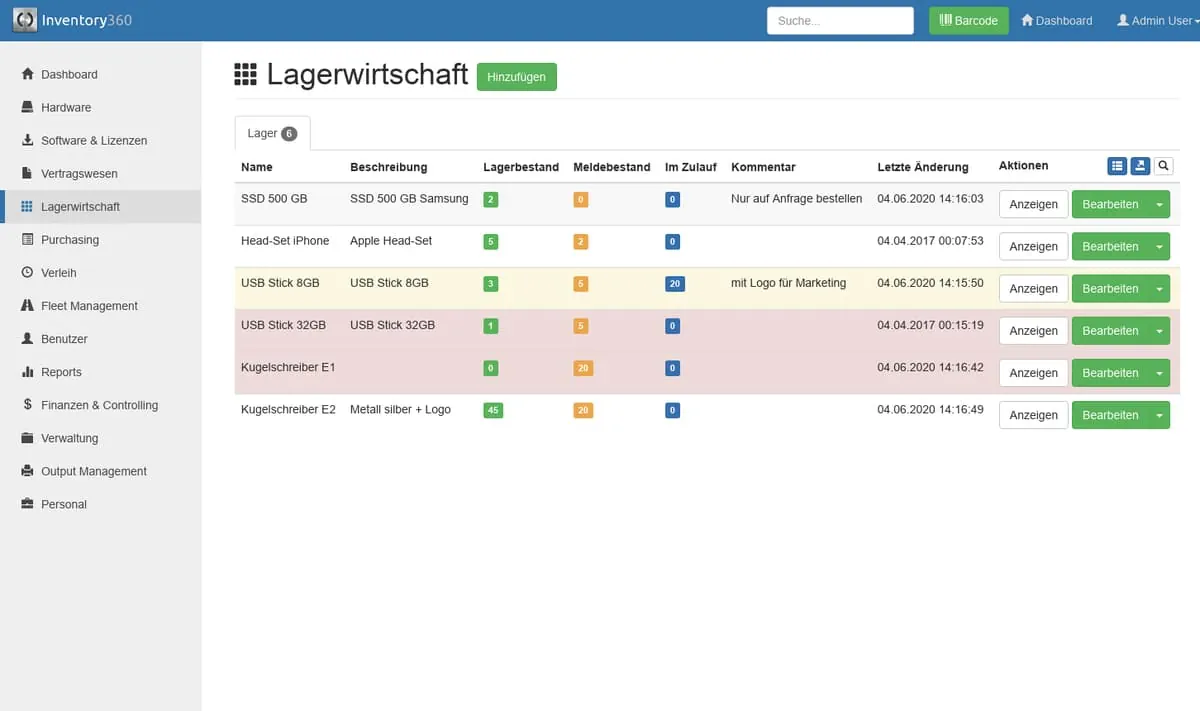
Task: Click the Verleih clock icon in sidebar
Action: (x=28, y=273)
